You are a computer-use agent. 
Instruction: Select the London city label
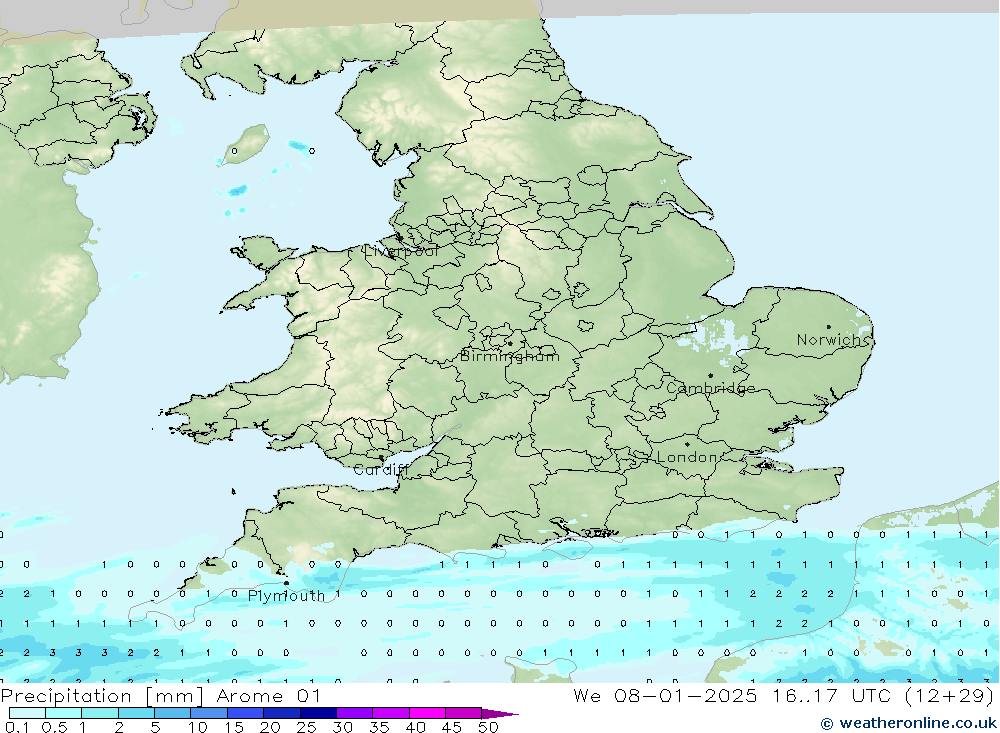click(686, 457)
